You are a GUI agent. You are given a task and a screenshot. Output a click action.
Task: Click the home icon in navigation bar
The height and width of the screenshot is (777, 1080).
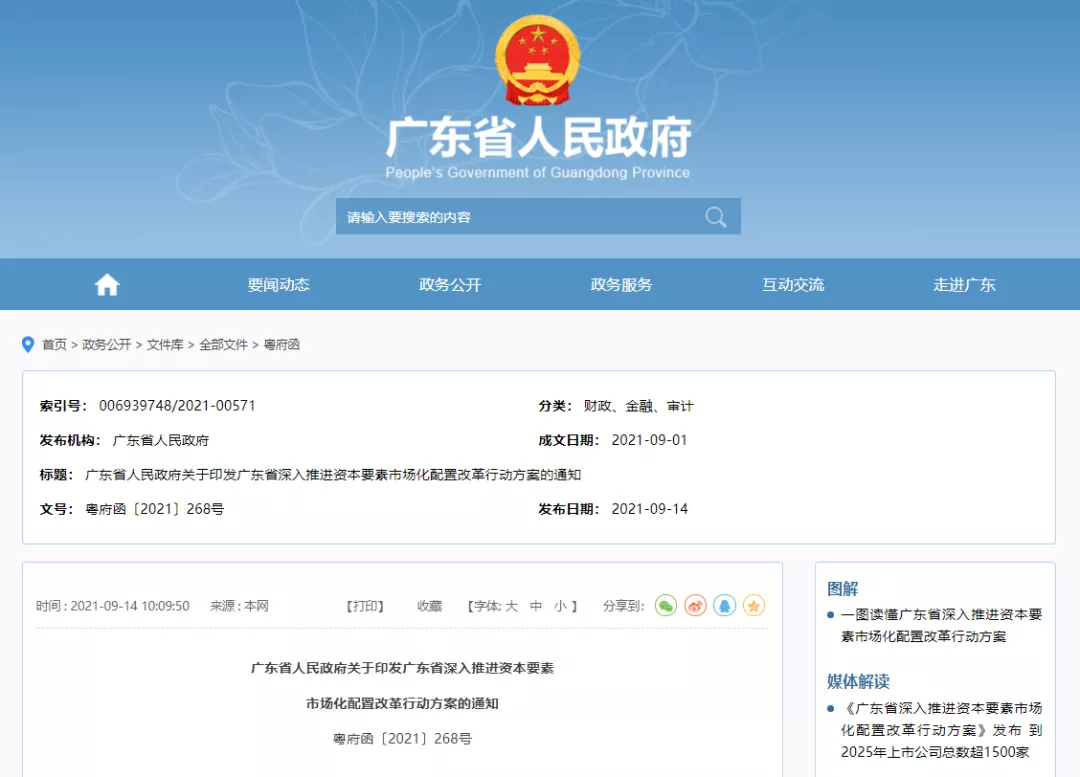(x=107, y=285)
